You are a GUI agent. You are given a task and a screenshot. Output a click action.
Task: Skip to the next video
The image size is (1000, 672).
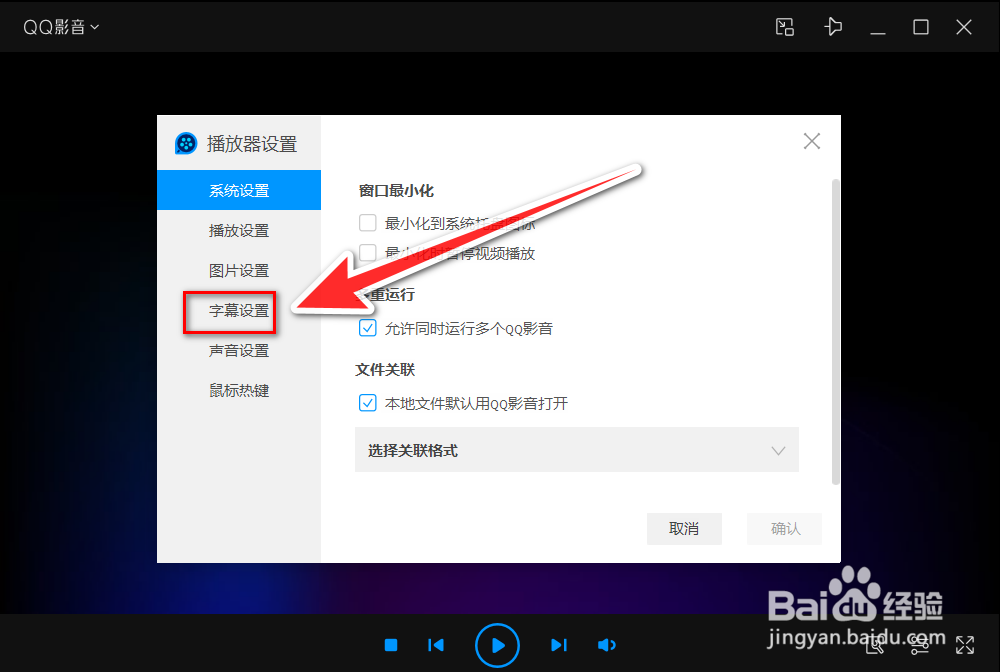tap(559, 645)
